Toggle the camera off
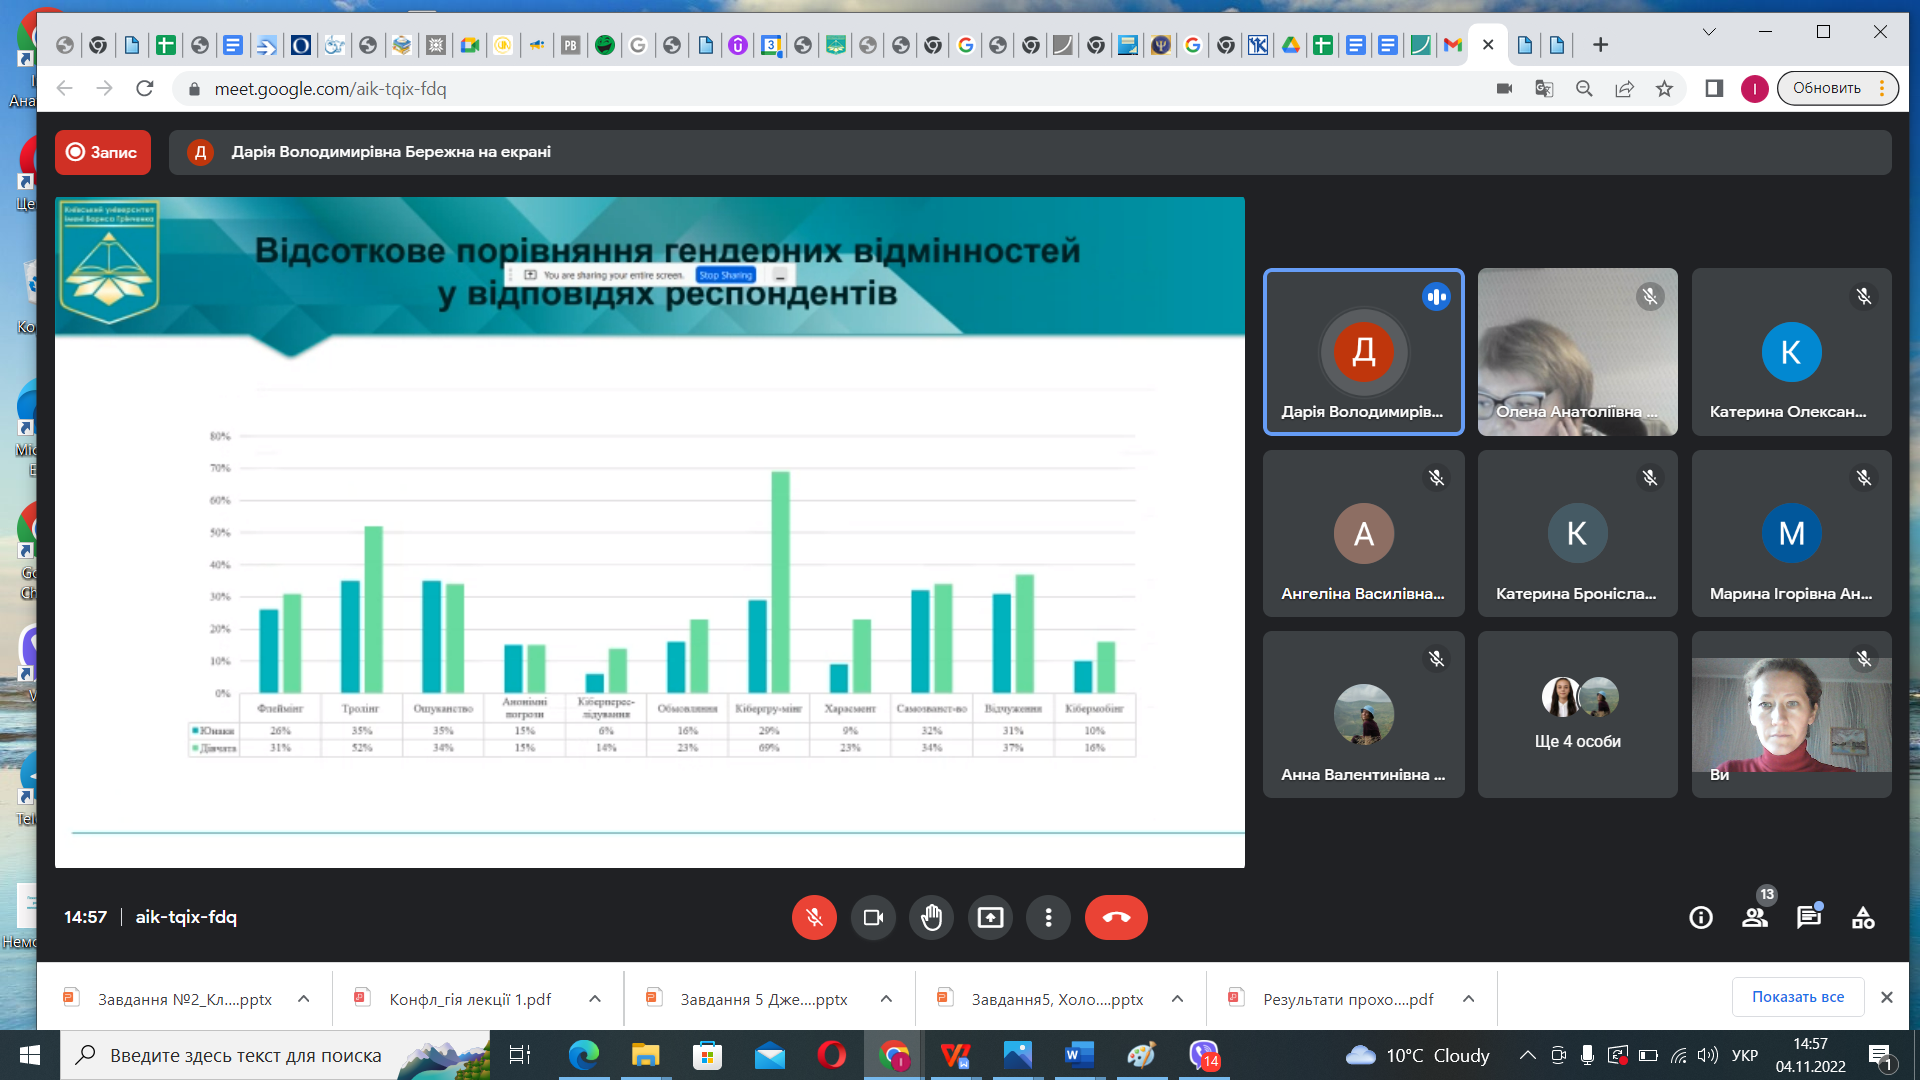This screenshot has height=1080, width=1920. 873,917
